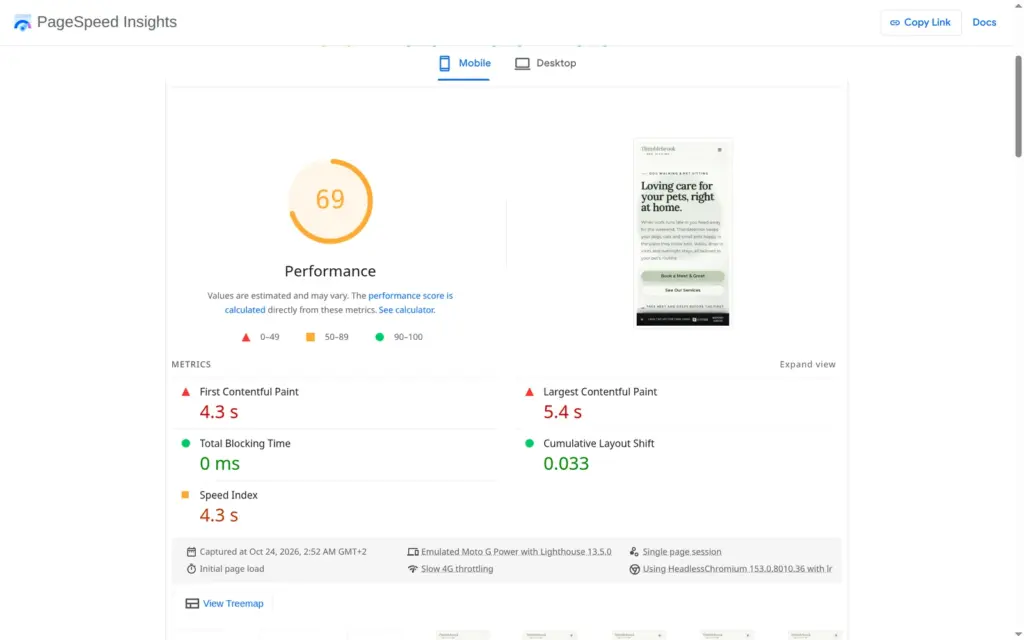Switch to the Desktop tab
The height and width of the screenshot is (640, 1024).
coord(545,63)
